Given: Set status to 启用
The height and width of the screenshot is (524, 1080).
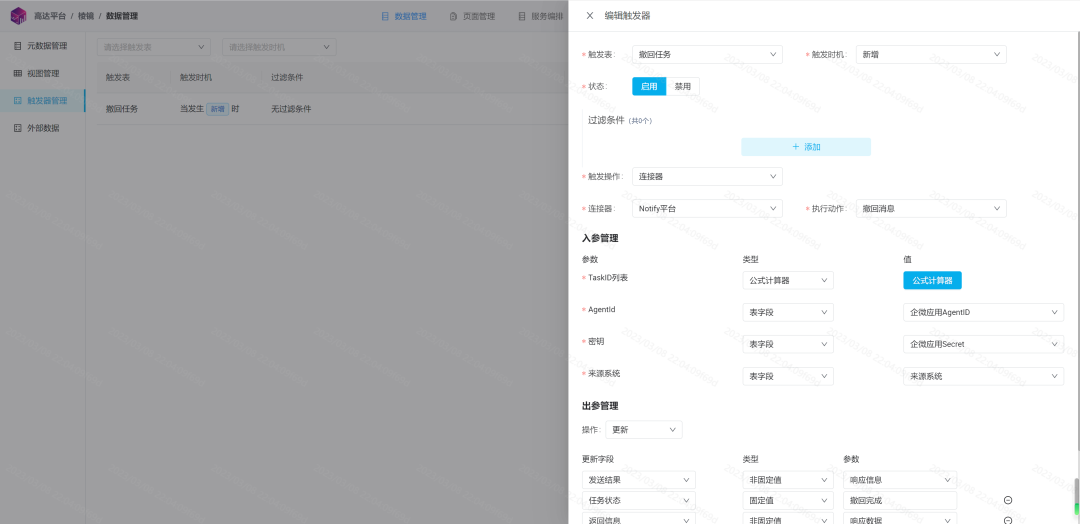Looking at the screenshot, I should coord(649,87).
